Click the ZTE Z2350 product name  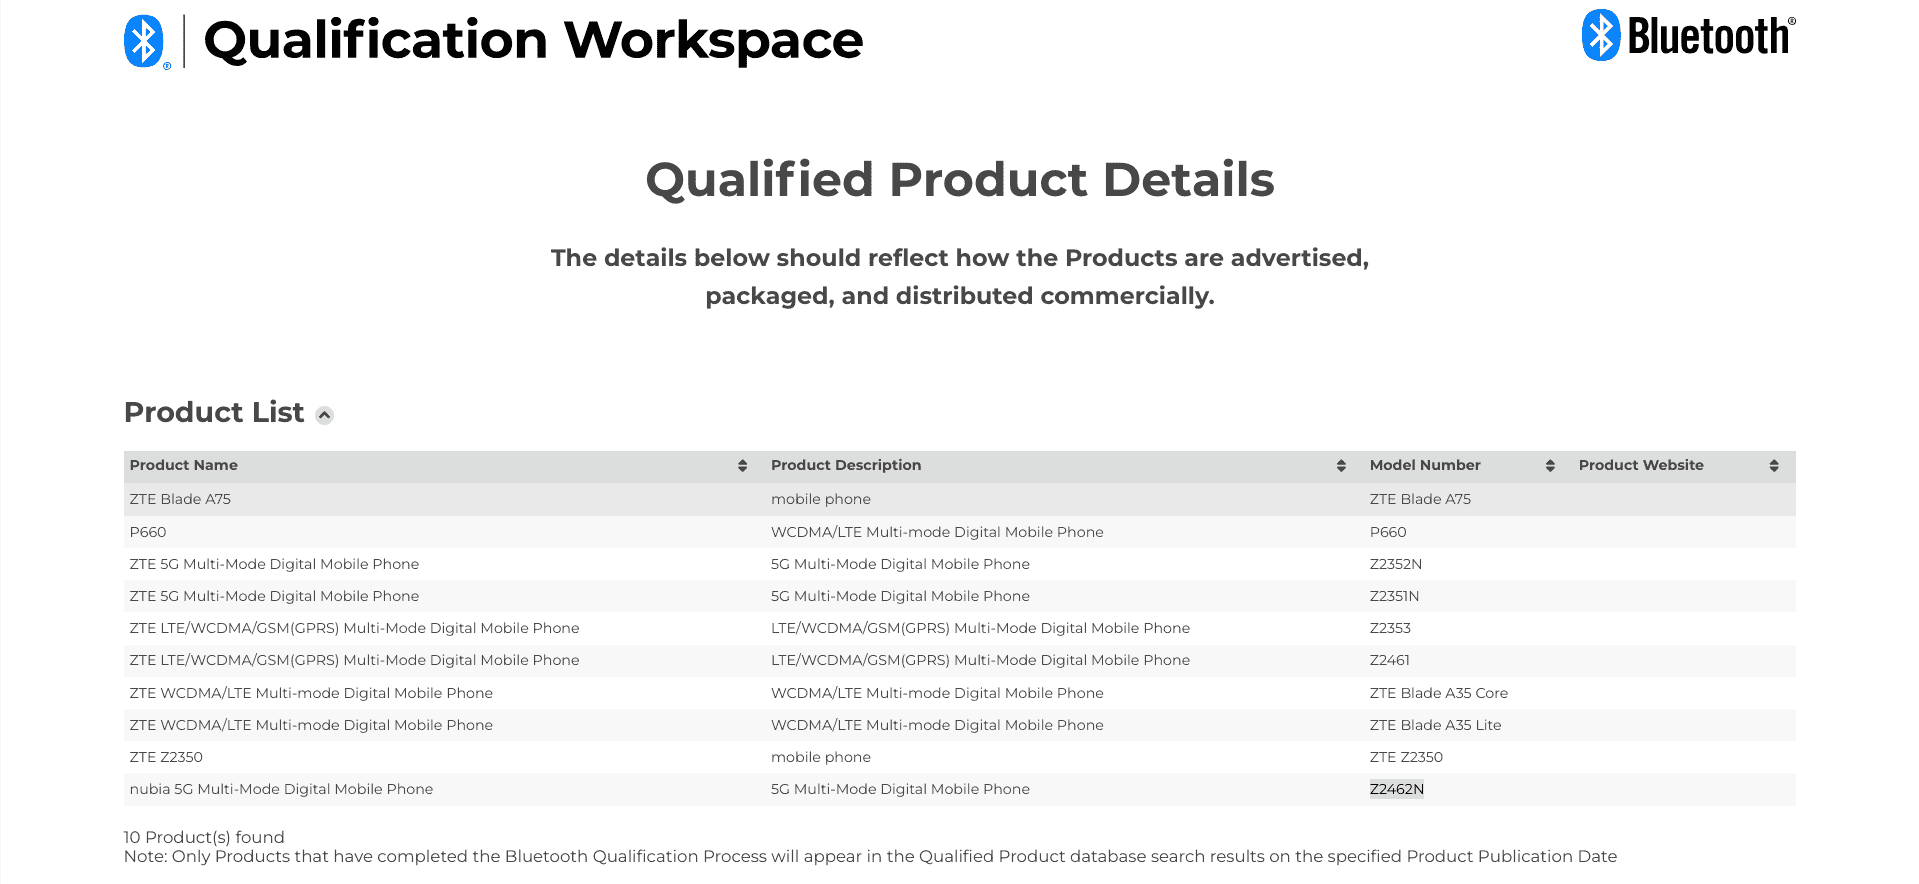[166, 757]
